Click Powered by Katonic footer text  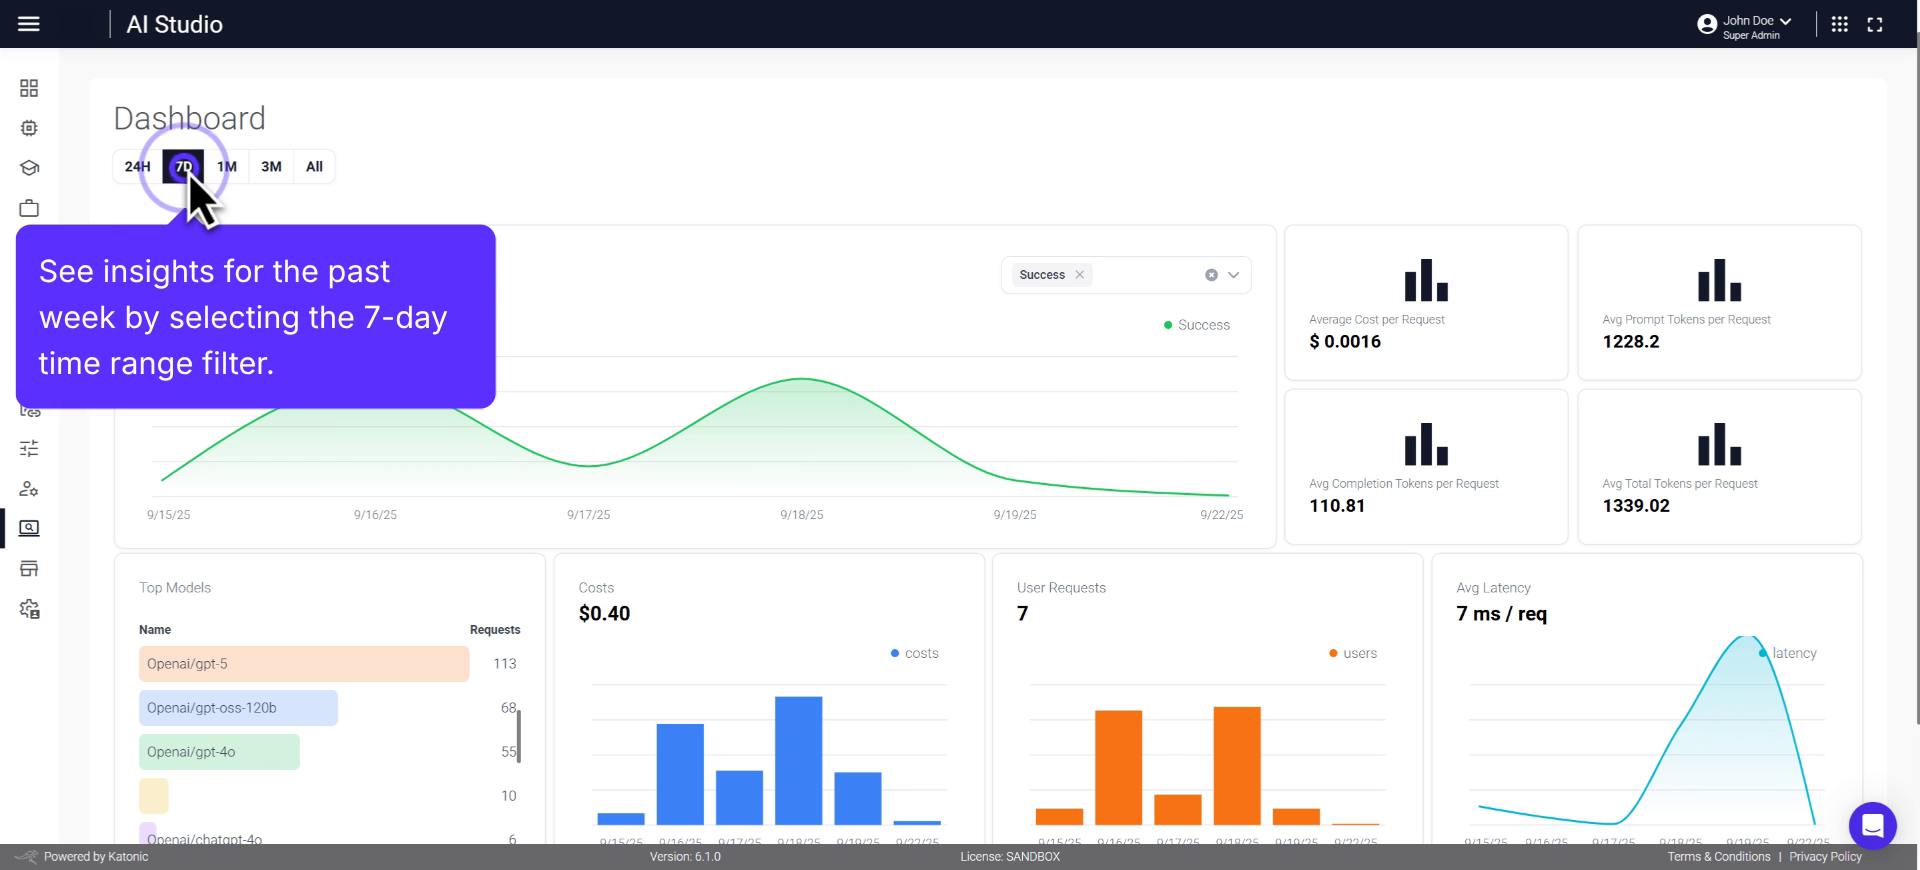click(x=96, y=857)
